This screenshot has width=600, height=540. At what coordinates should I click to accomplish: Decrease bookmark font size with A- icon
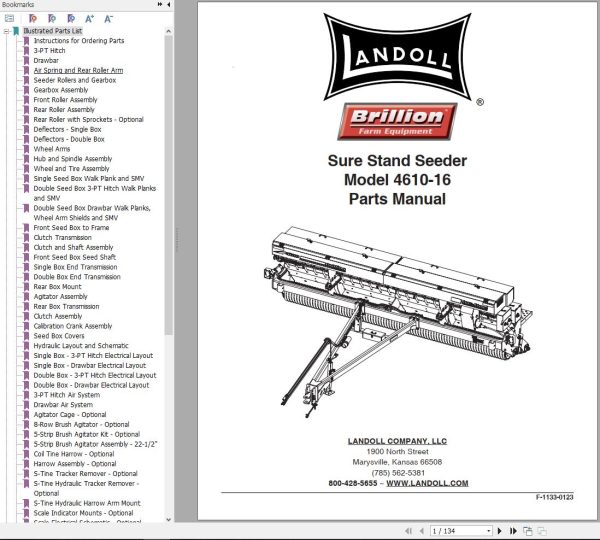click(108, 18)
